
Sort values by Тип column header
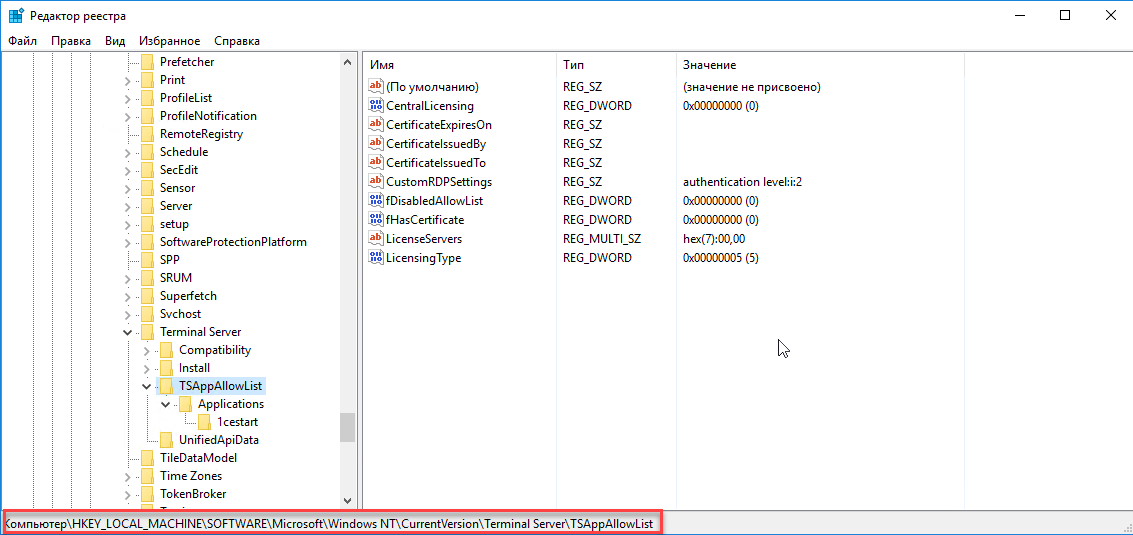pos(616,65)
